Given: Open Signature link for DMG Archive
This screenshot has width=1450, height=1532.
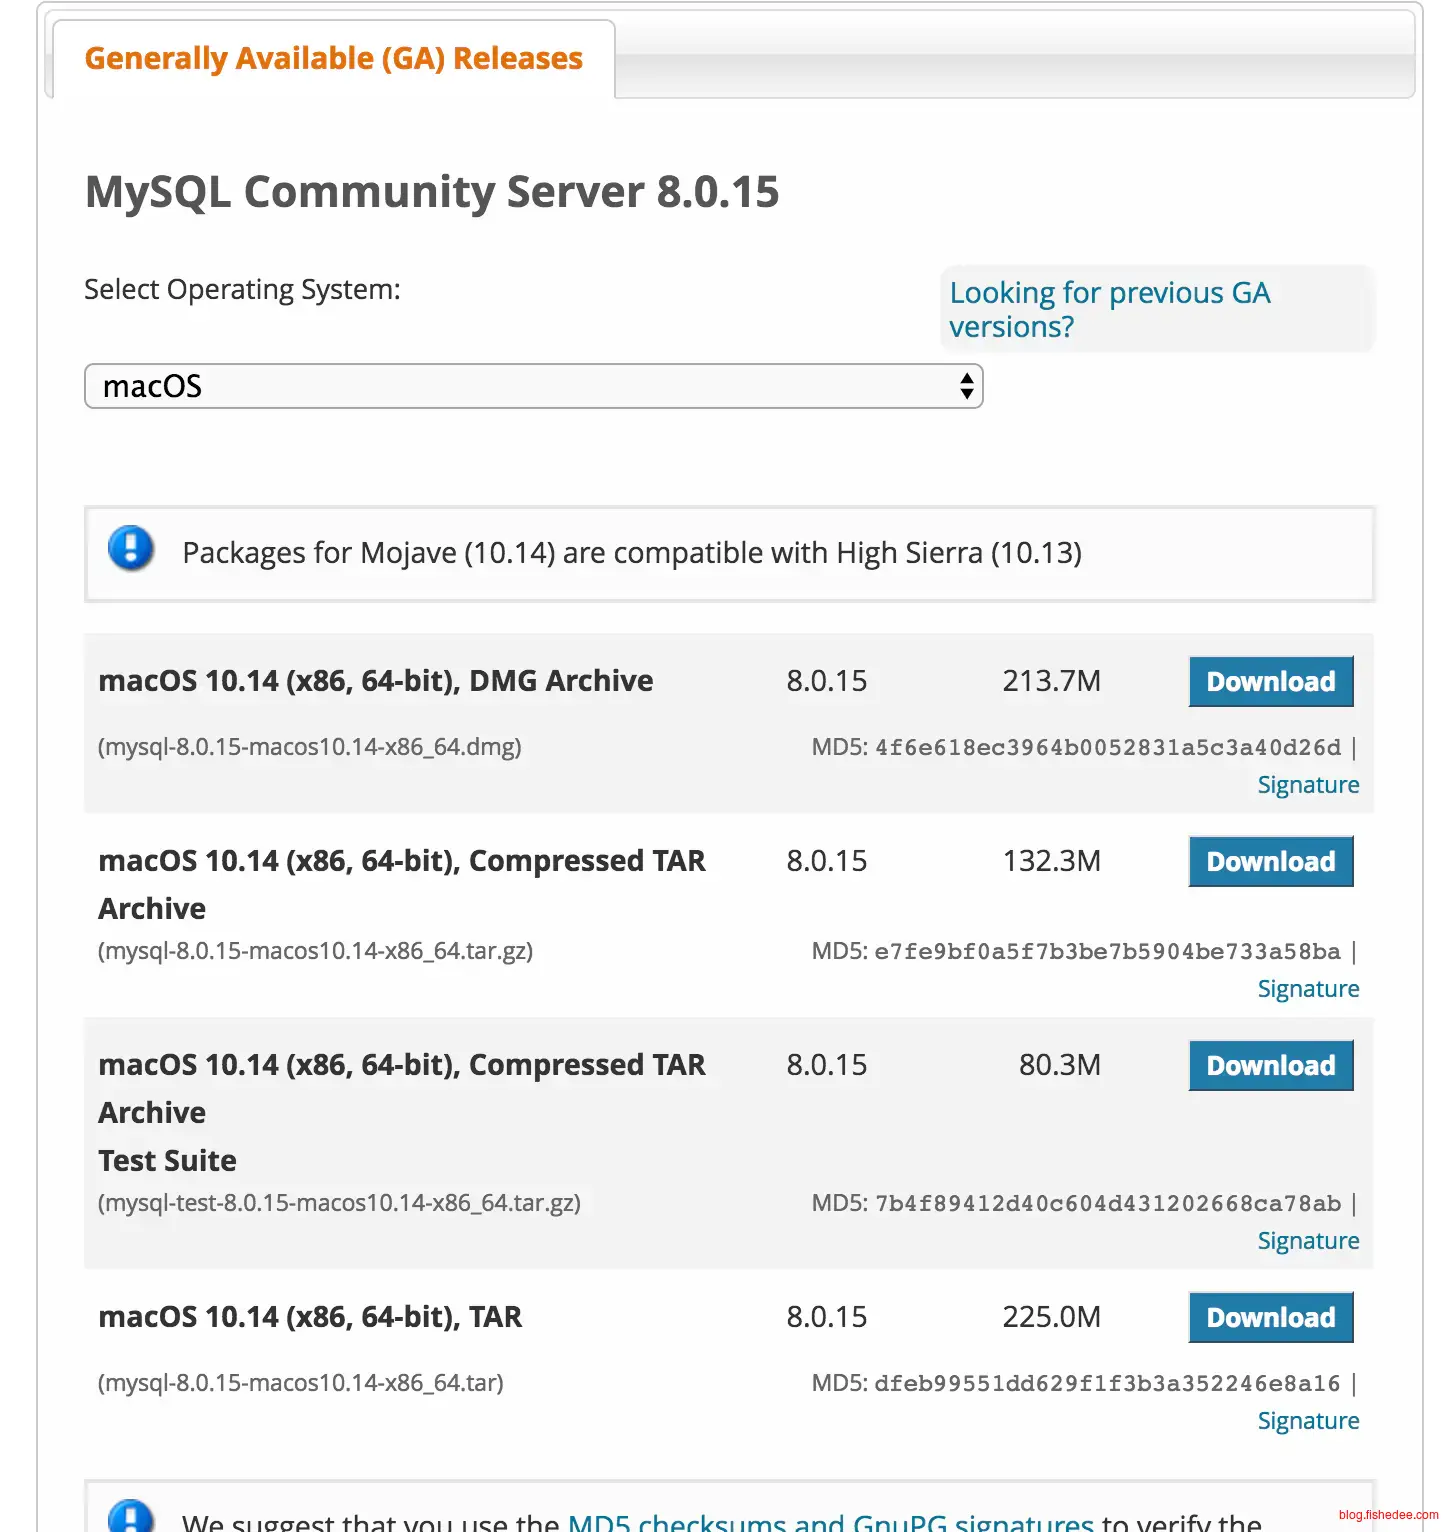Looking at the screenshot, I should point(1308,785).
